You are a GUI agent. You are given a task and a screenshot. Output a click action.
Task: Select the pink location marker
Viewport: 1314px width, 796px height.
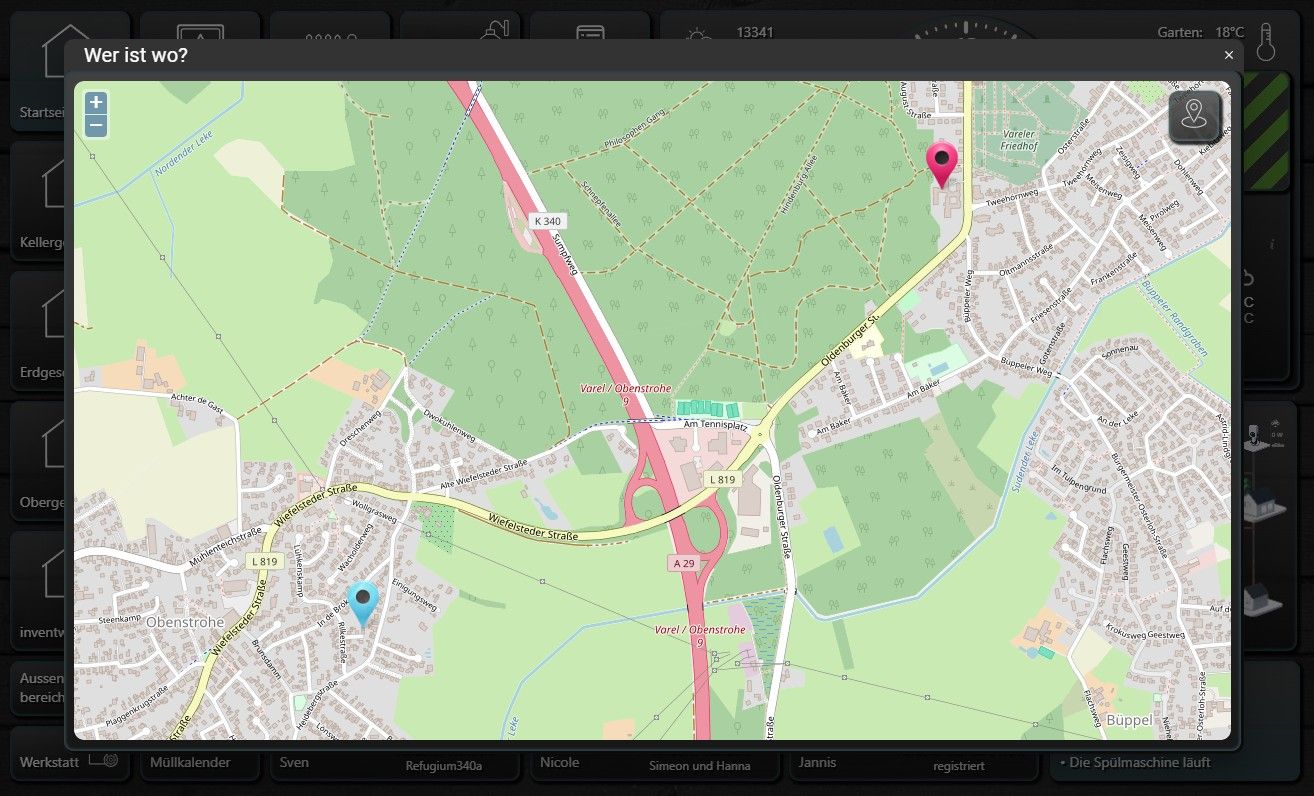pos(942,164)
